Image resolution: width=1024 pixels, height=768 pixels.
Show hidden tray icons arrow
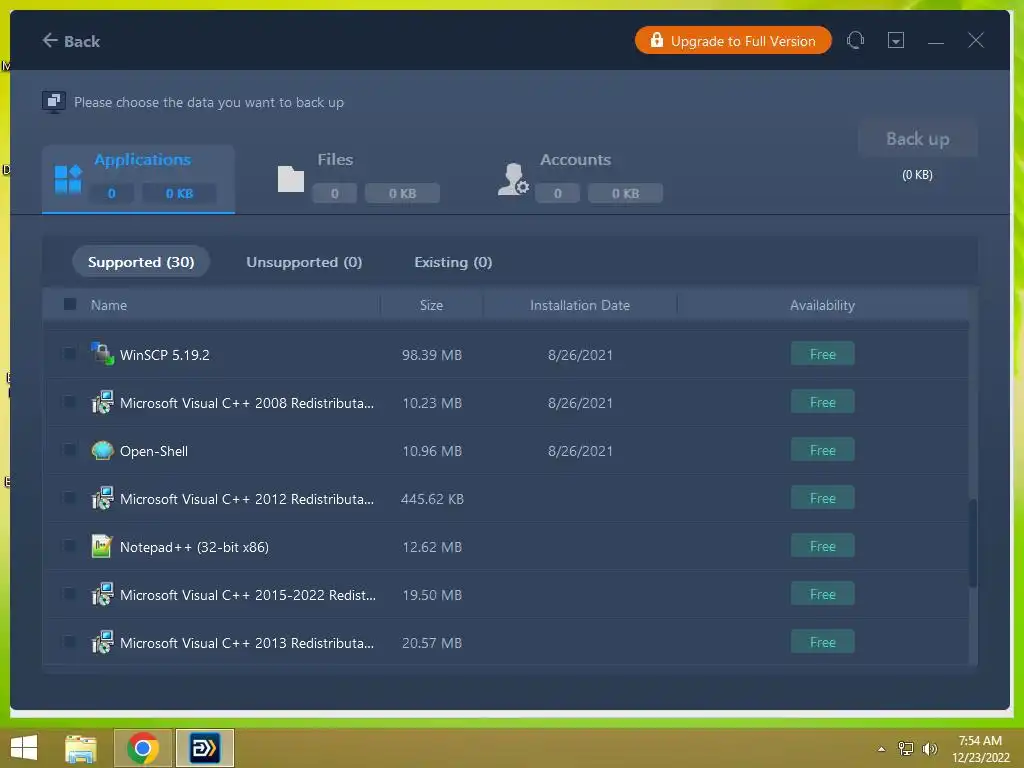[881, 748]
